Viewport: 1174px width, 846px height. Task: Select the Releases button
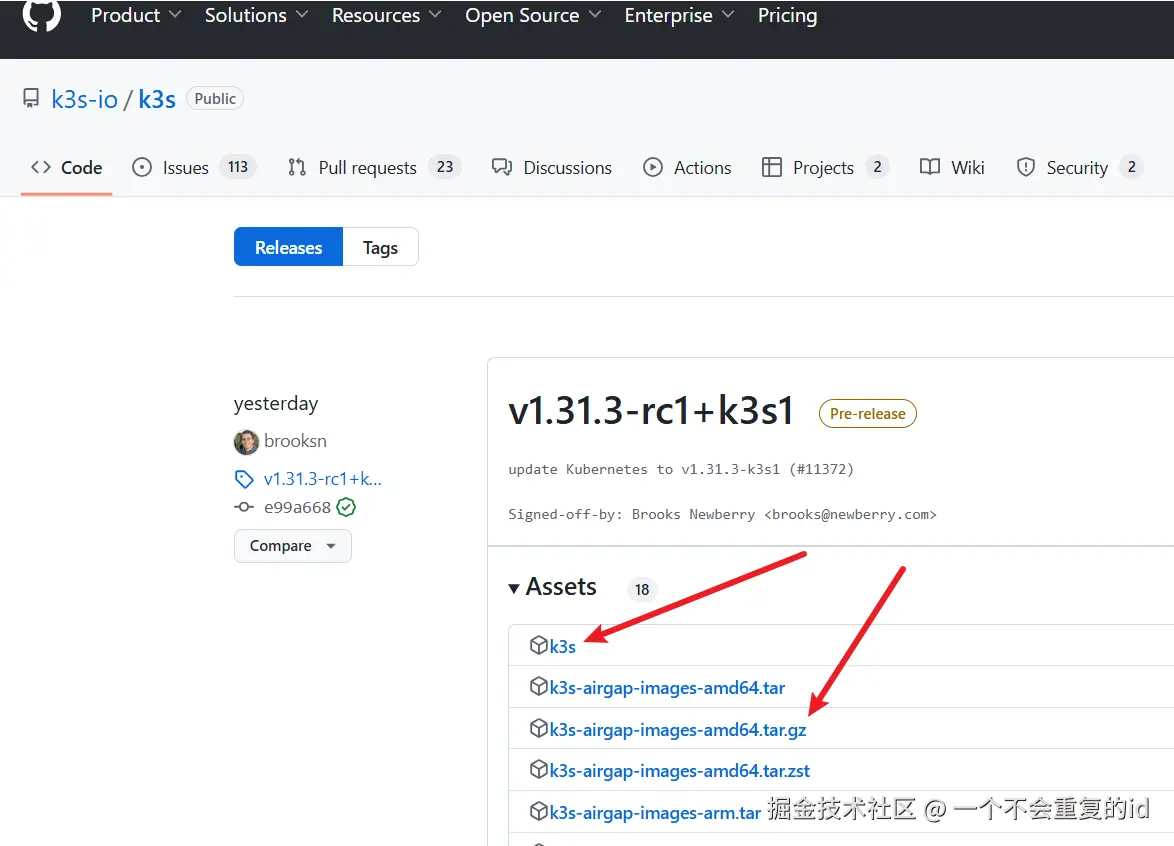pos(288,247)
